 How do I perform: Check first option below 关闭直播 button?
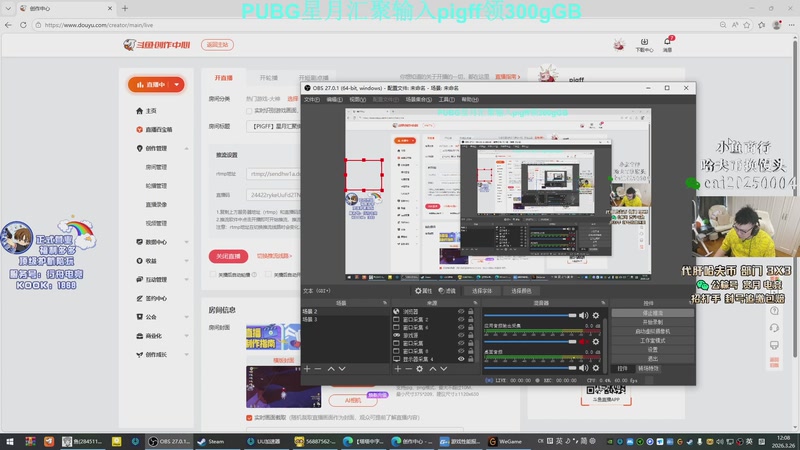pyautogui.click(x=213, y=274)
